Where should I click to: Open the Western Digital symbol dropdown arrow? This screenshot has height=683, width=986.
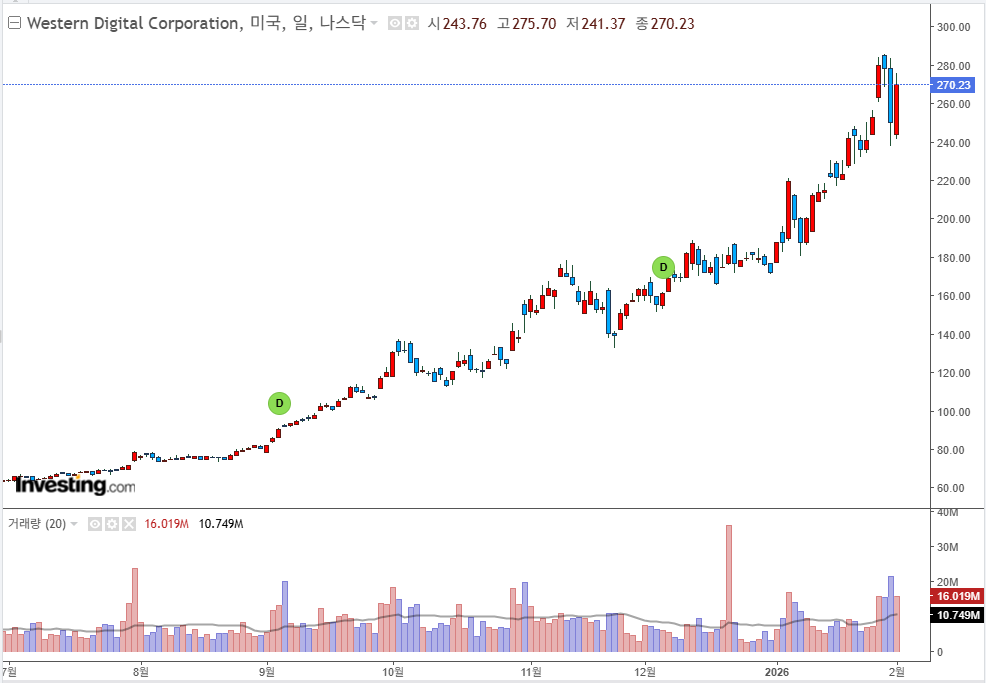coord(374,23)
